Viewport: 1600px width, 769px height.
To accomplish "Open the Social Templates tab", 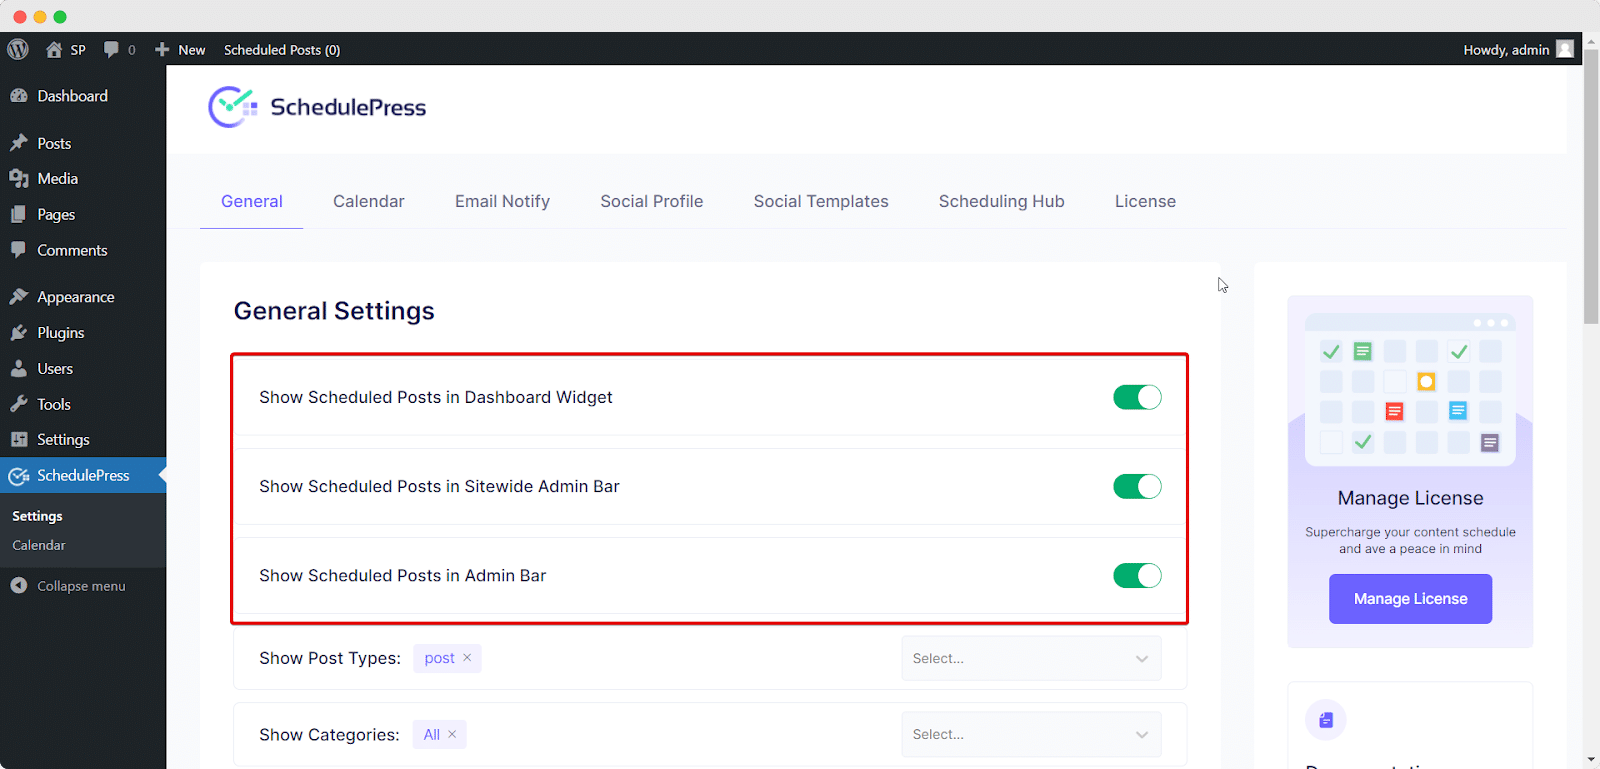I will pos(821,201).
